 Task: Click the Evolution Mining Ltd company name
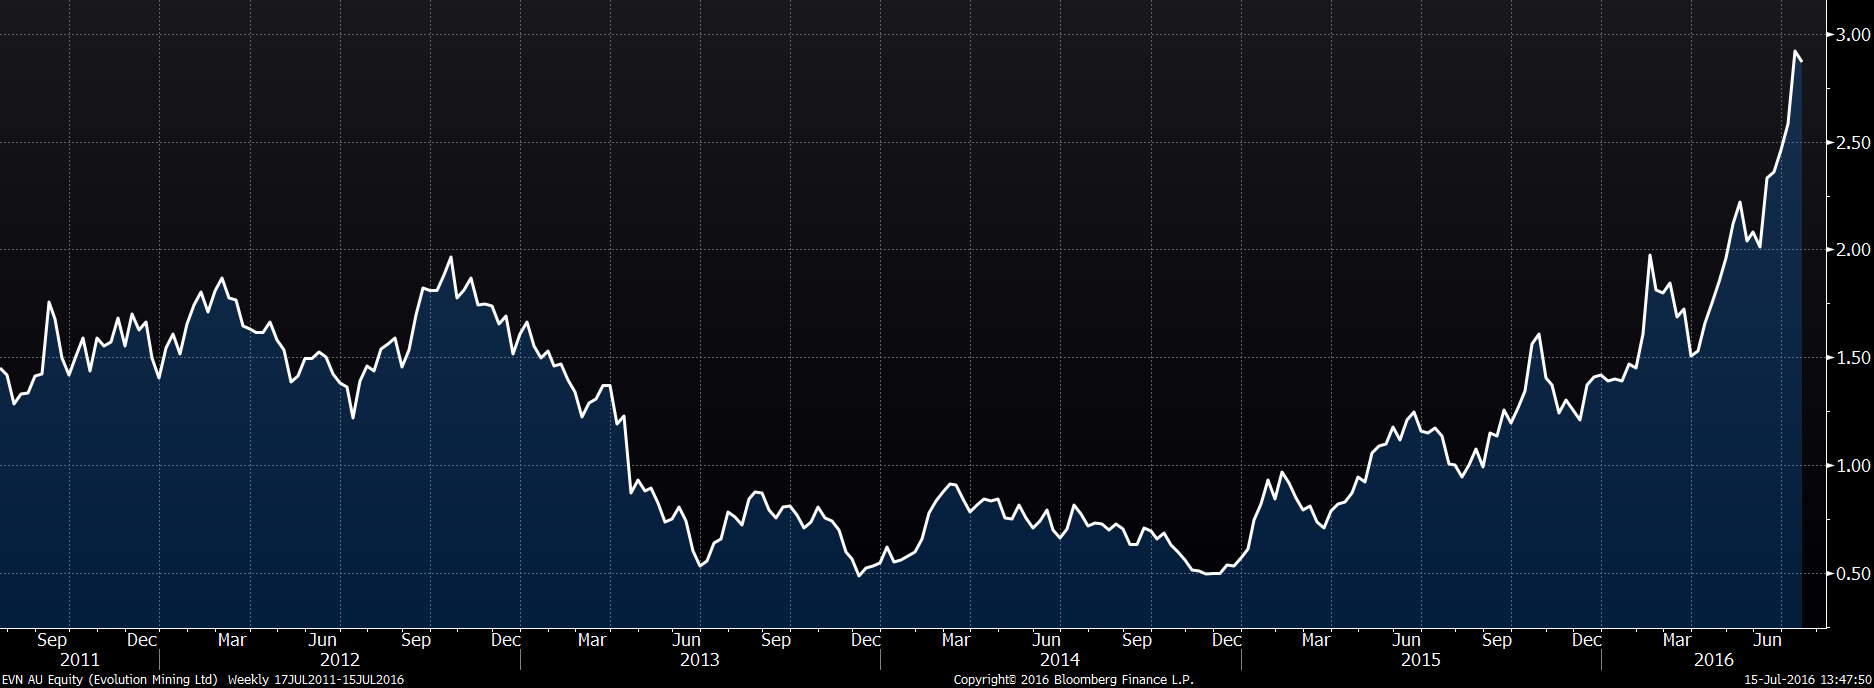pyautogui.click(x=154, y=680)
